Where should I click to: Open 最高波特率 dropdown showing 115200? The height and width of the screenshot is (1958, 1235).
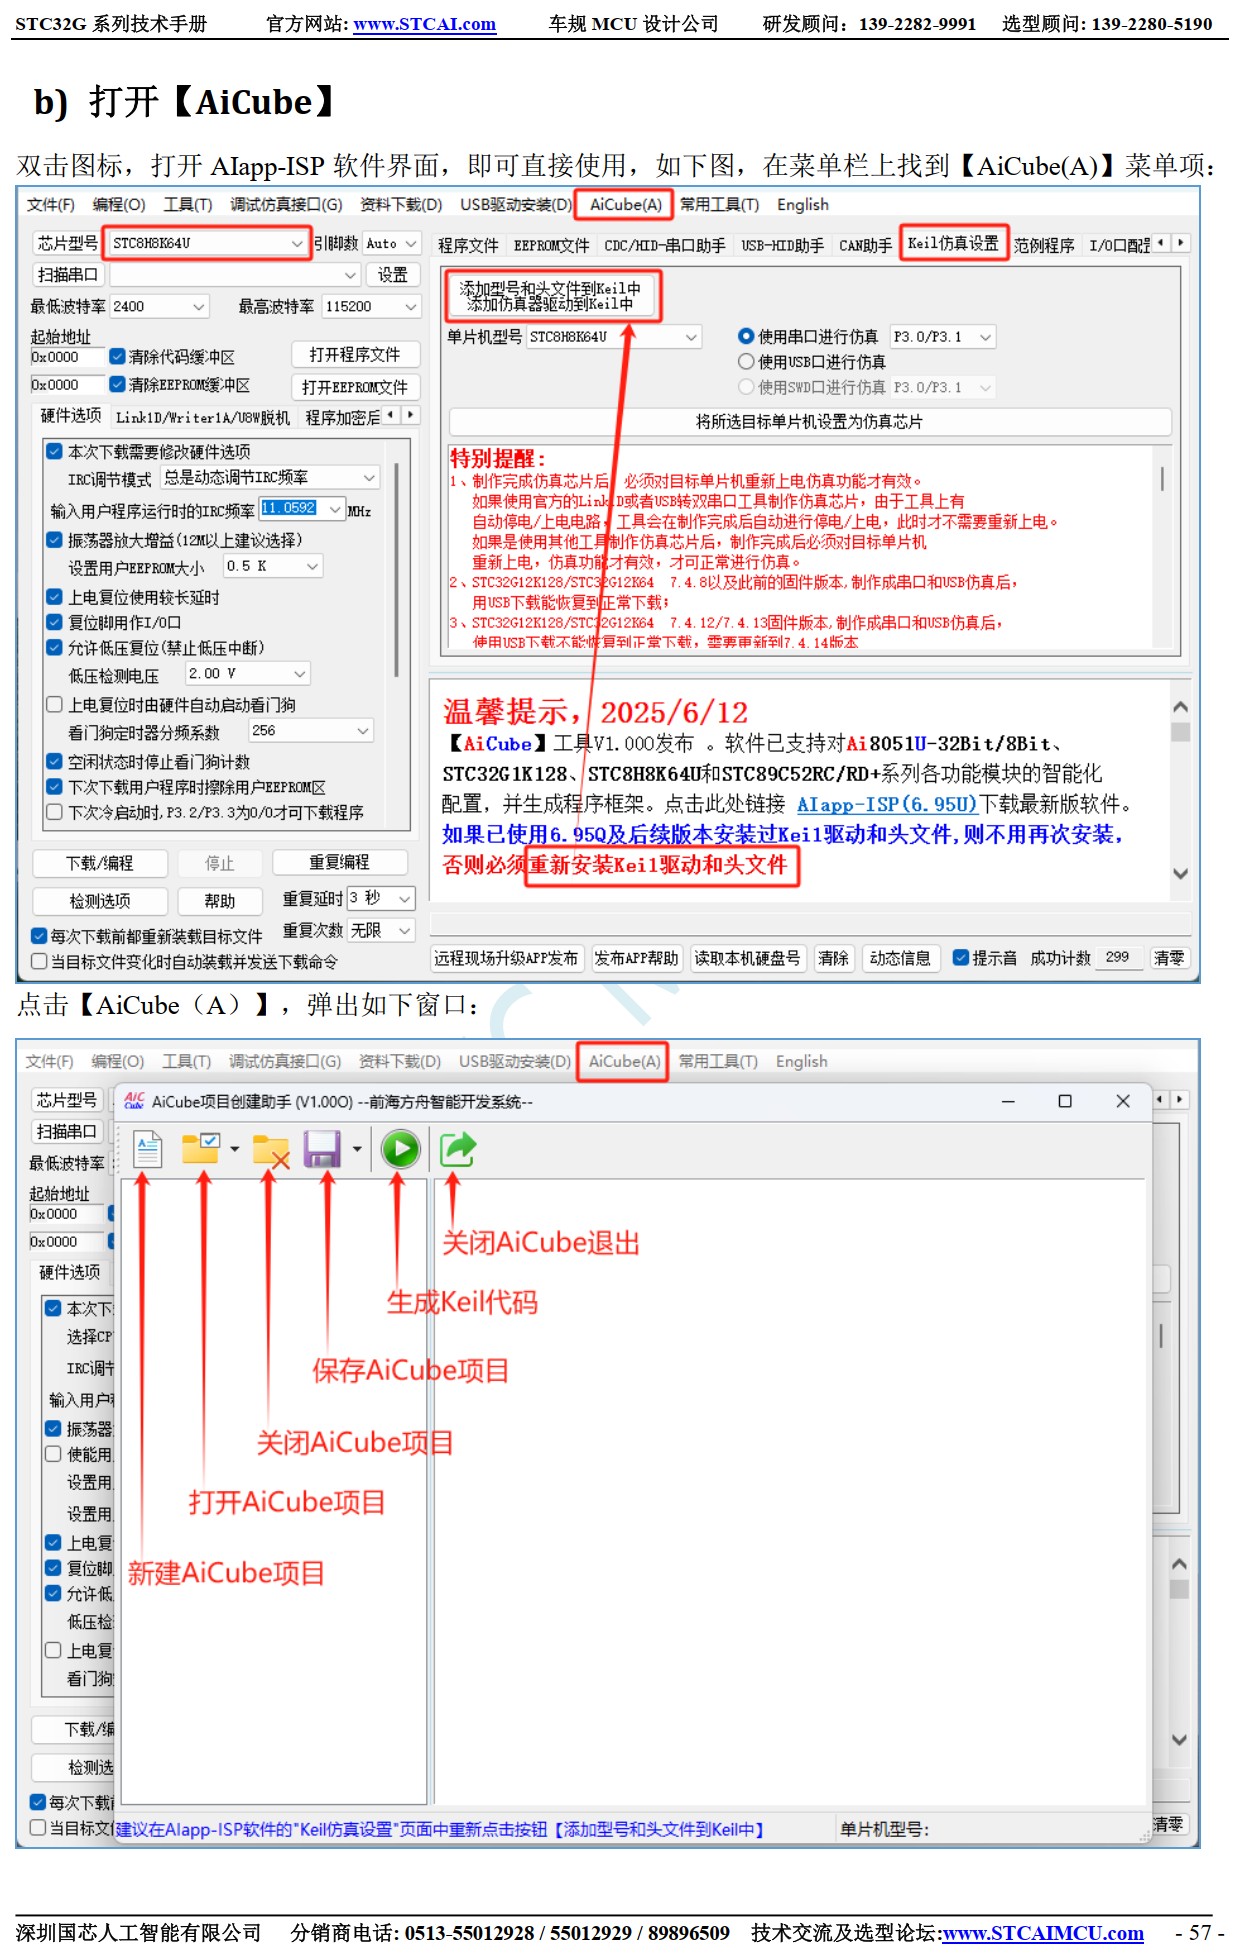point(371,306)
